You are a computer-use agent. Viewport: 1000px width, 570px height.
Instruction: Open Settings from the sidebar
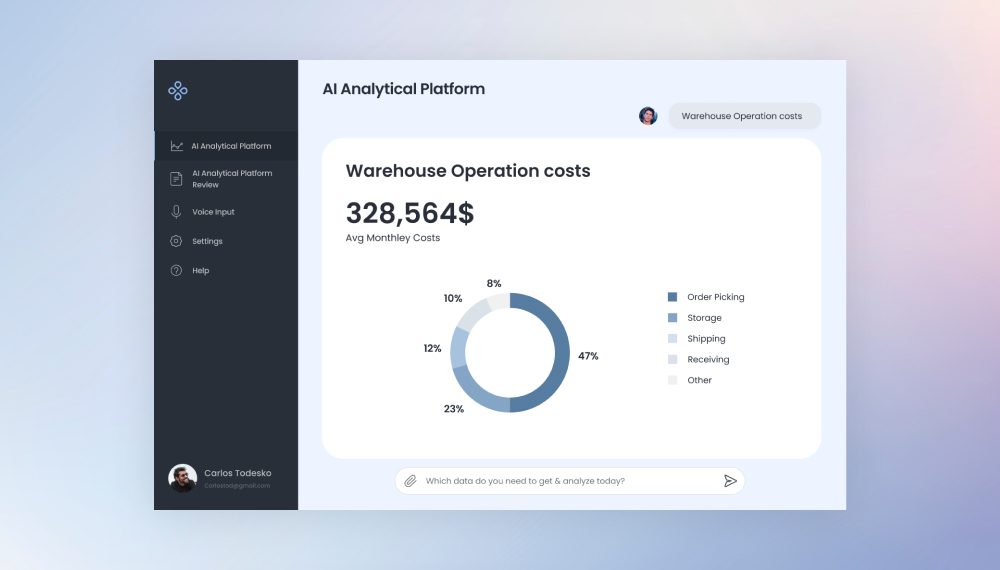pos(226,241)
